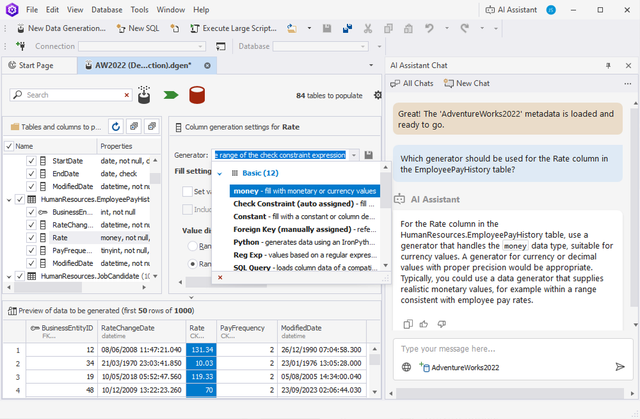Open data generation options gear
640x419 pixels.
click(378, 95)
